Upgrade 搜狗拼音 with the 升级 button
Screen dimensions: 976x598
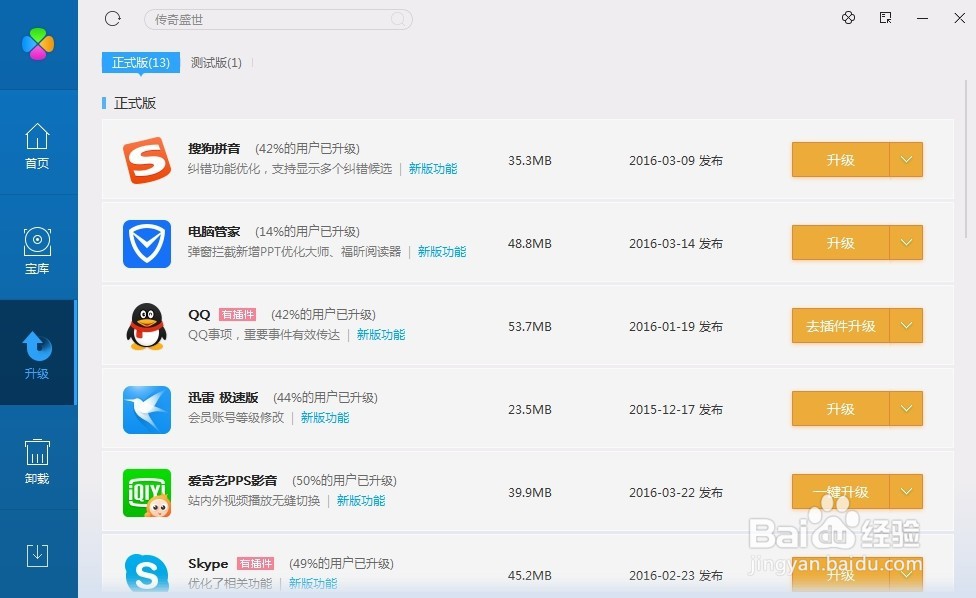tap(840, 159)
